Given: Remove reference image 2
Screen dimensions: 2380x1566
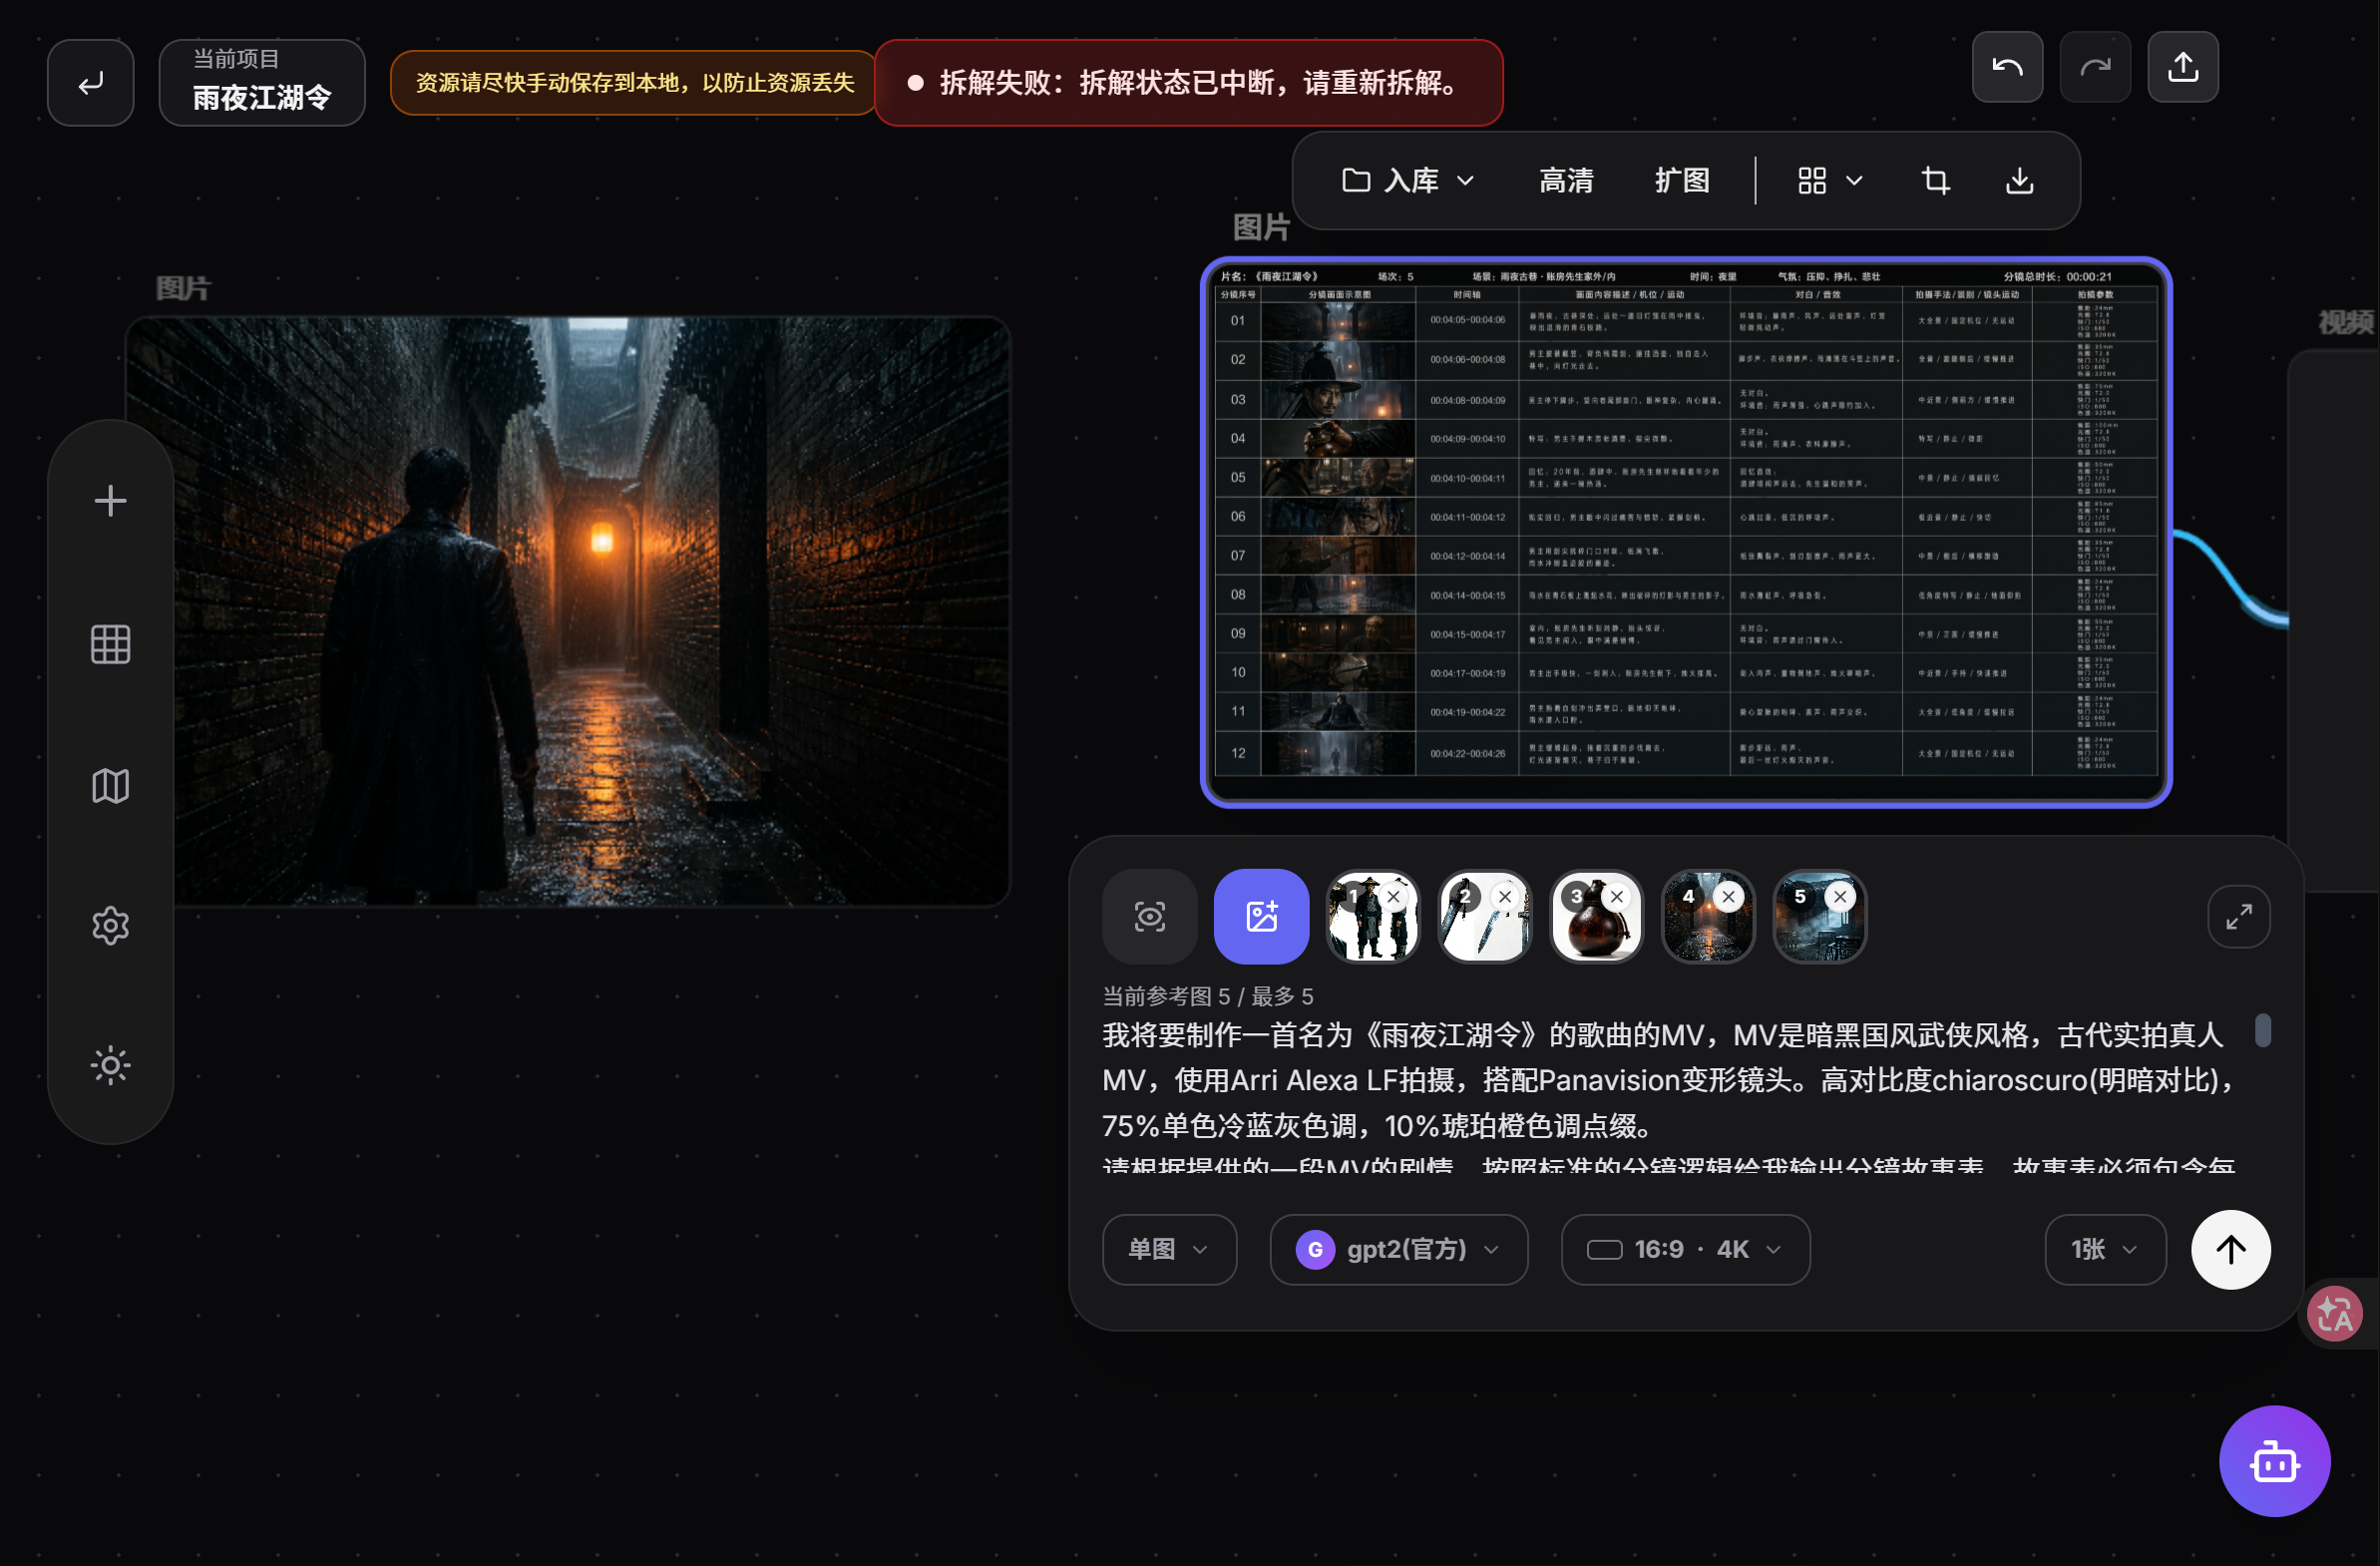Looking at the screenshot, I should tap(1505, 897).
